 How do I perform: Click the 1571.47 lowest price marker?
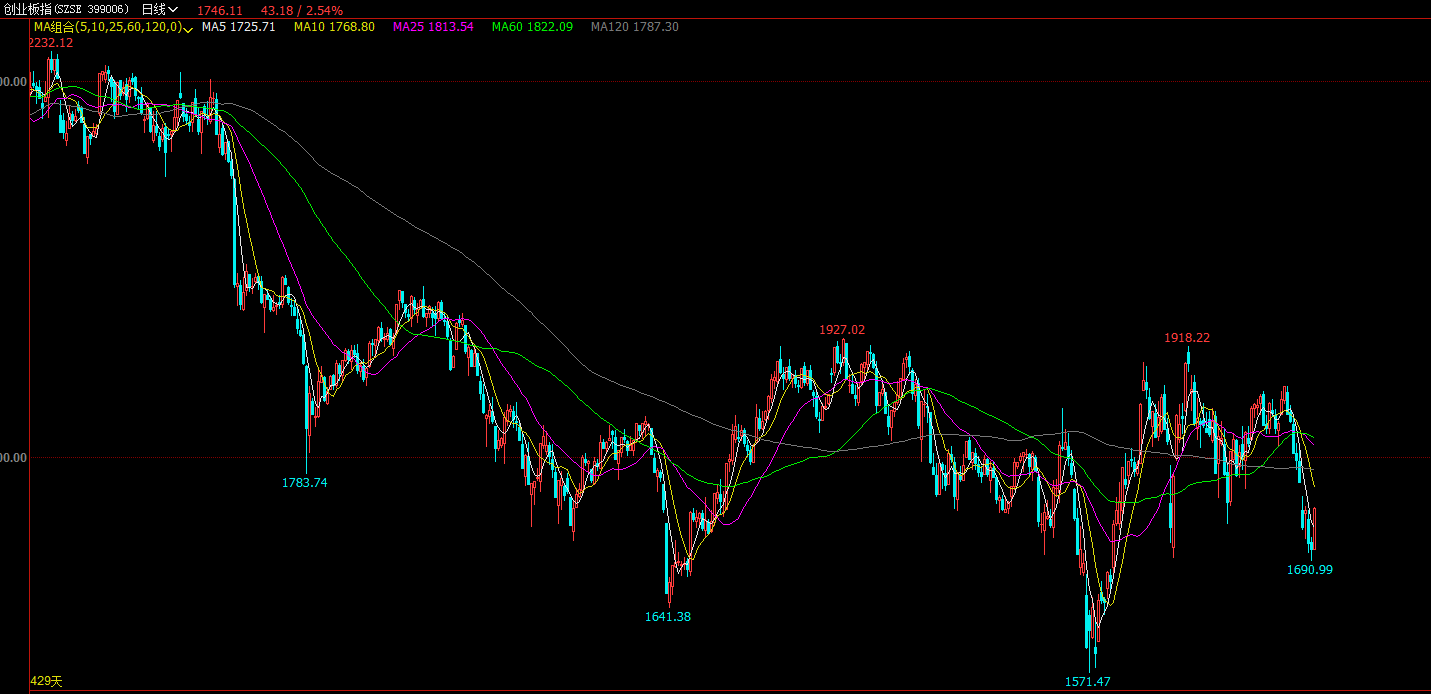[x=1088, y=682]
